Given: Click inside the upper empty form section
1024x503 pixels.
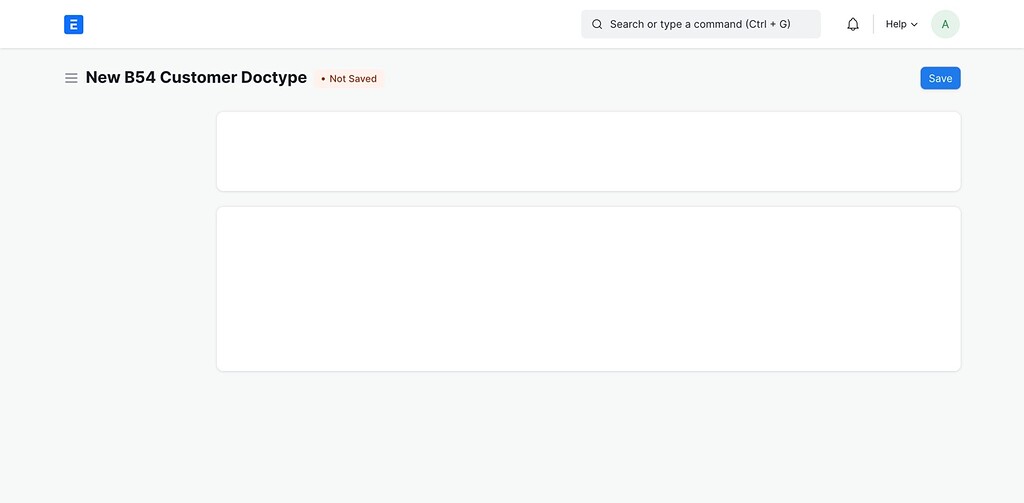Looking at the screenshot, I should (x=588, y=152).
